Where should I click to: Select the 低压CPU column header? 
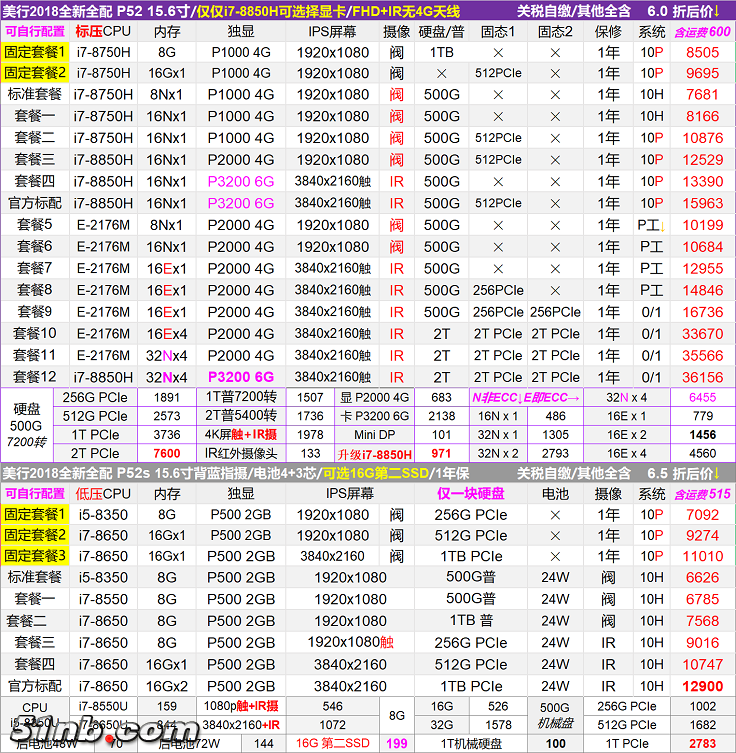[103, 493]
